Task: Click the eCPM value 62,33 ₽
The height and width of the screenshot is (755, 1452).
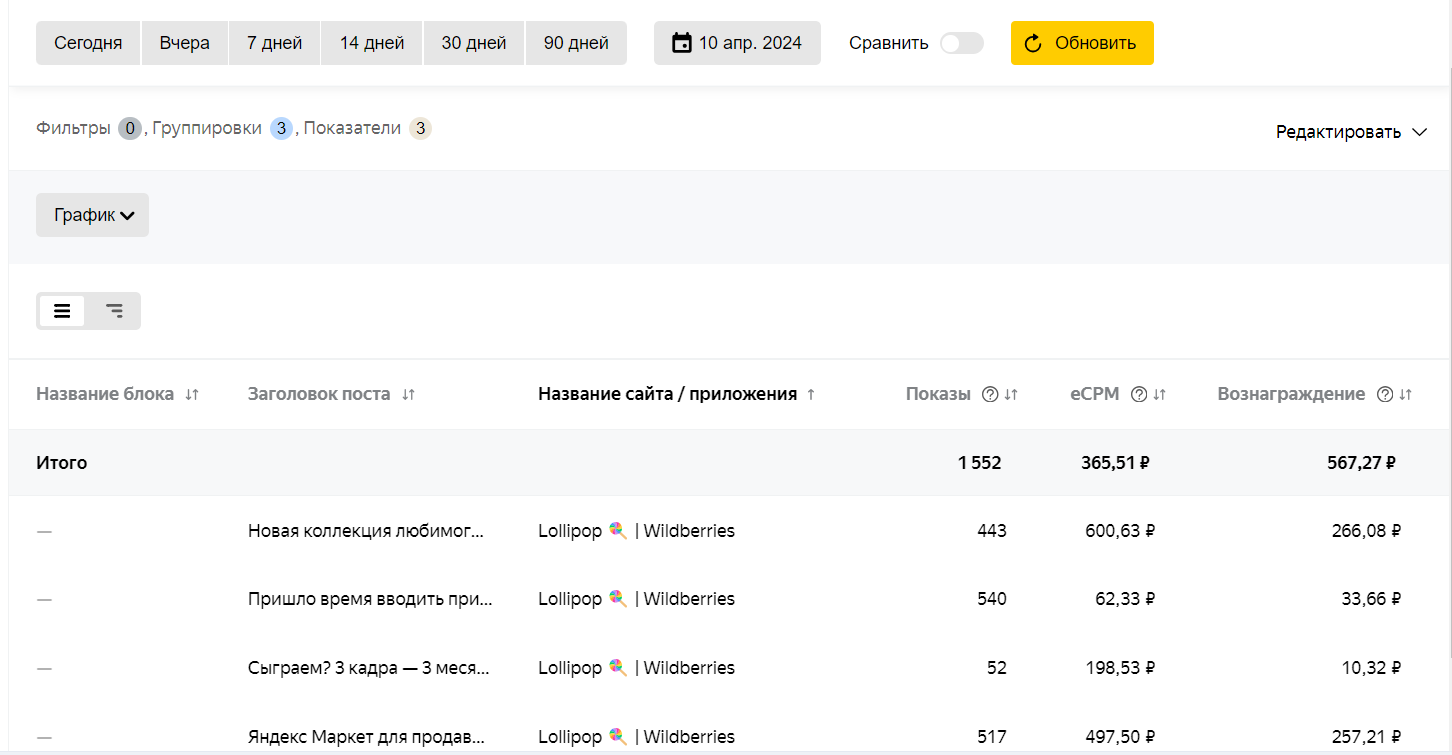Action: tap(1126, 599)
